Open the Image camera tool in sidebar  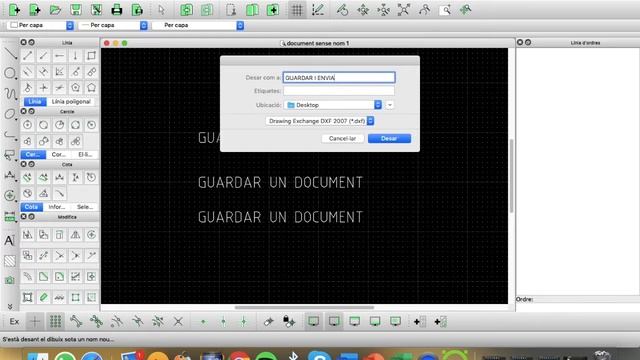pos(9,280)
